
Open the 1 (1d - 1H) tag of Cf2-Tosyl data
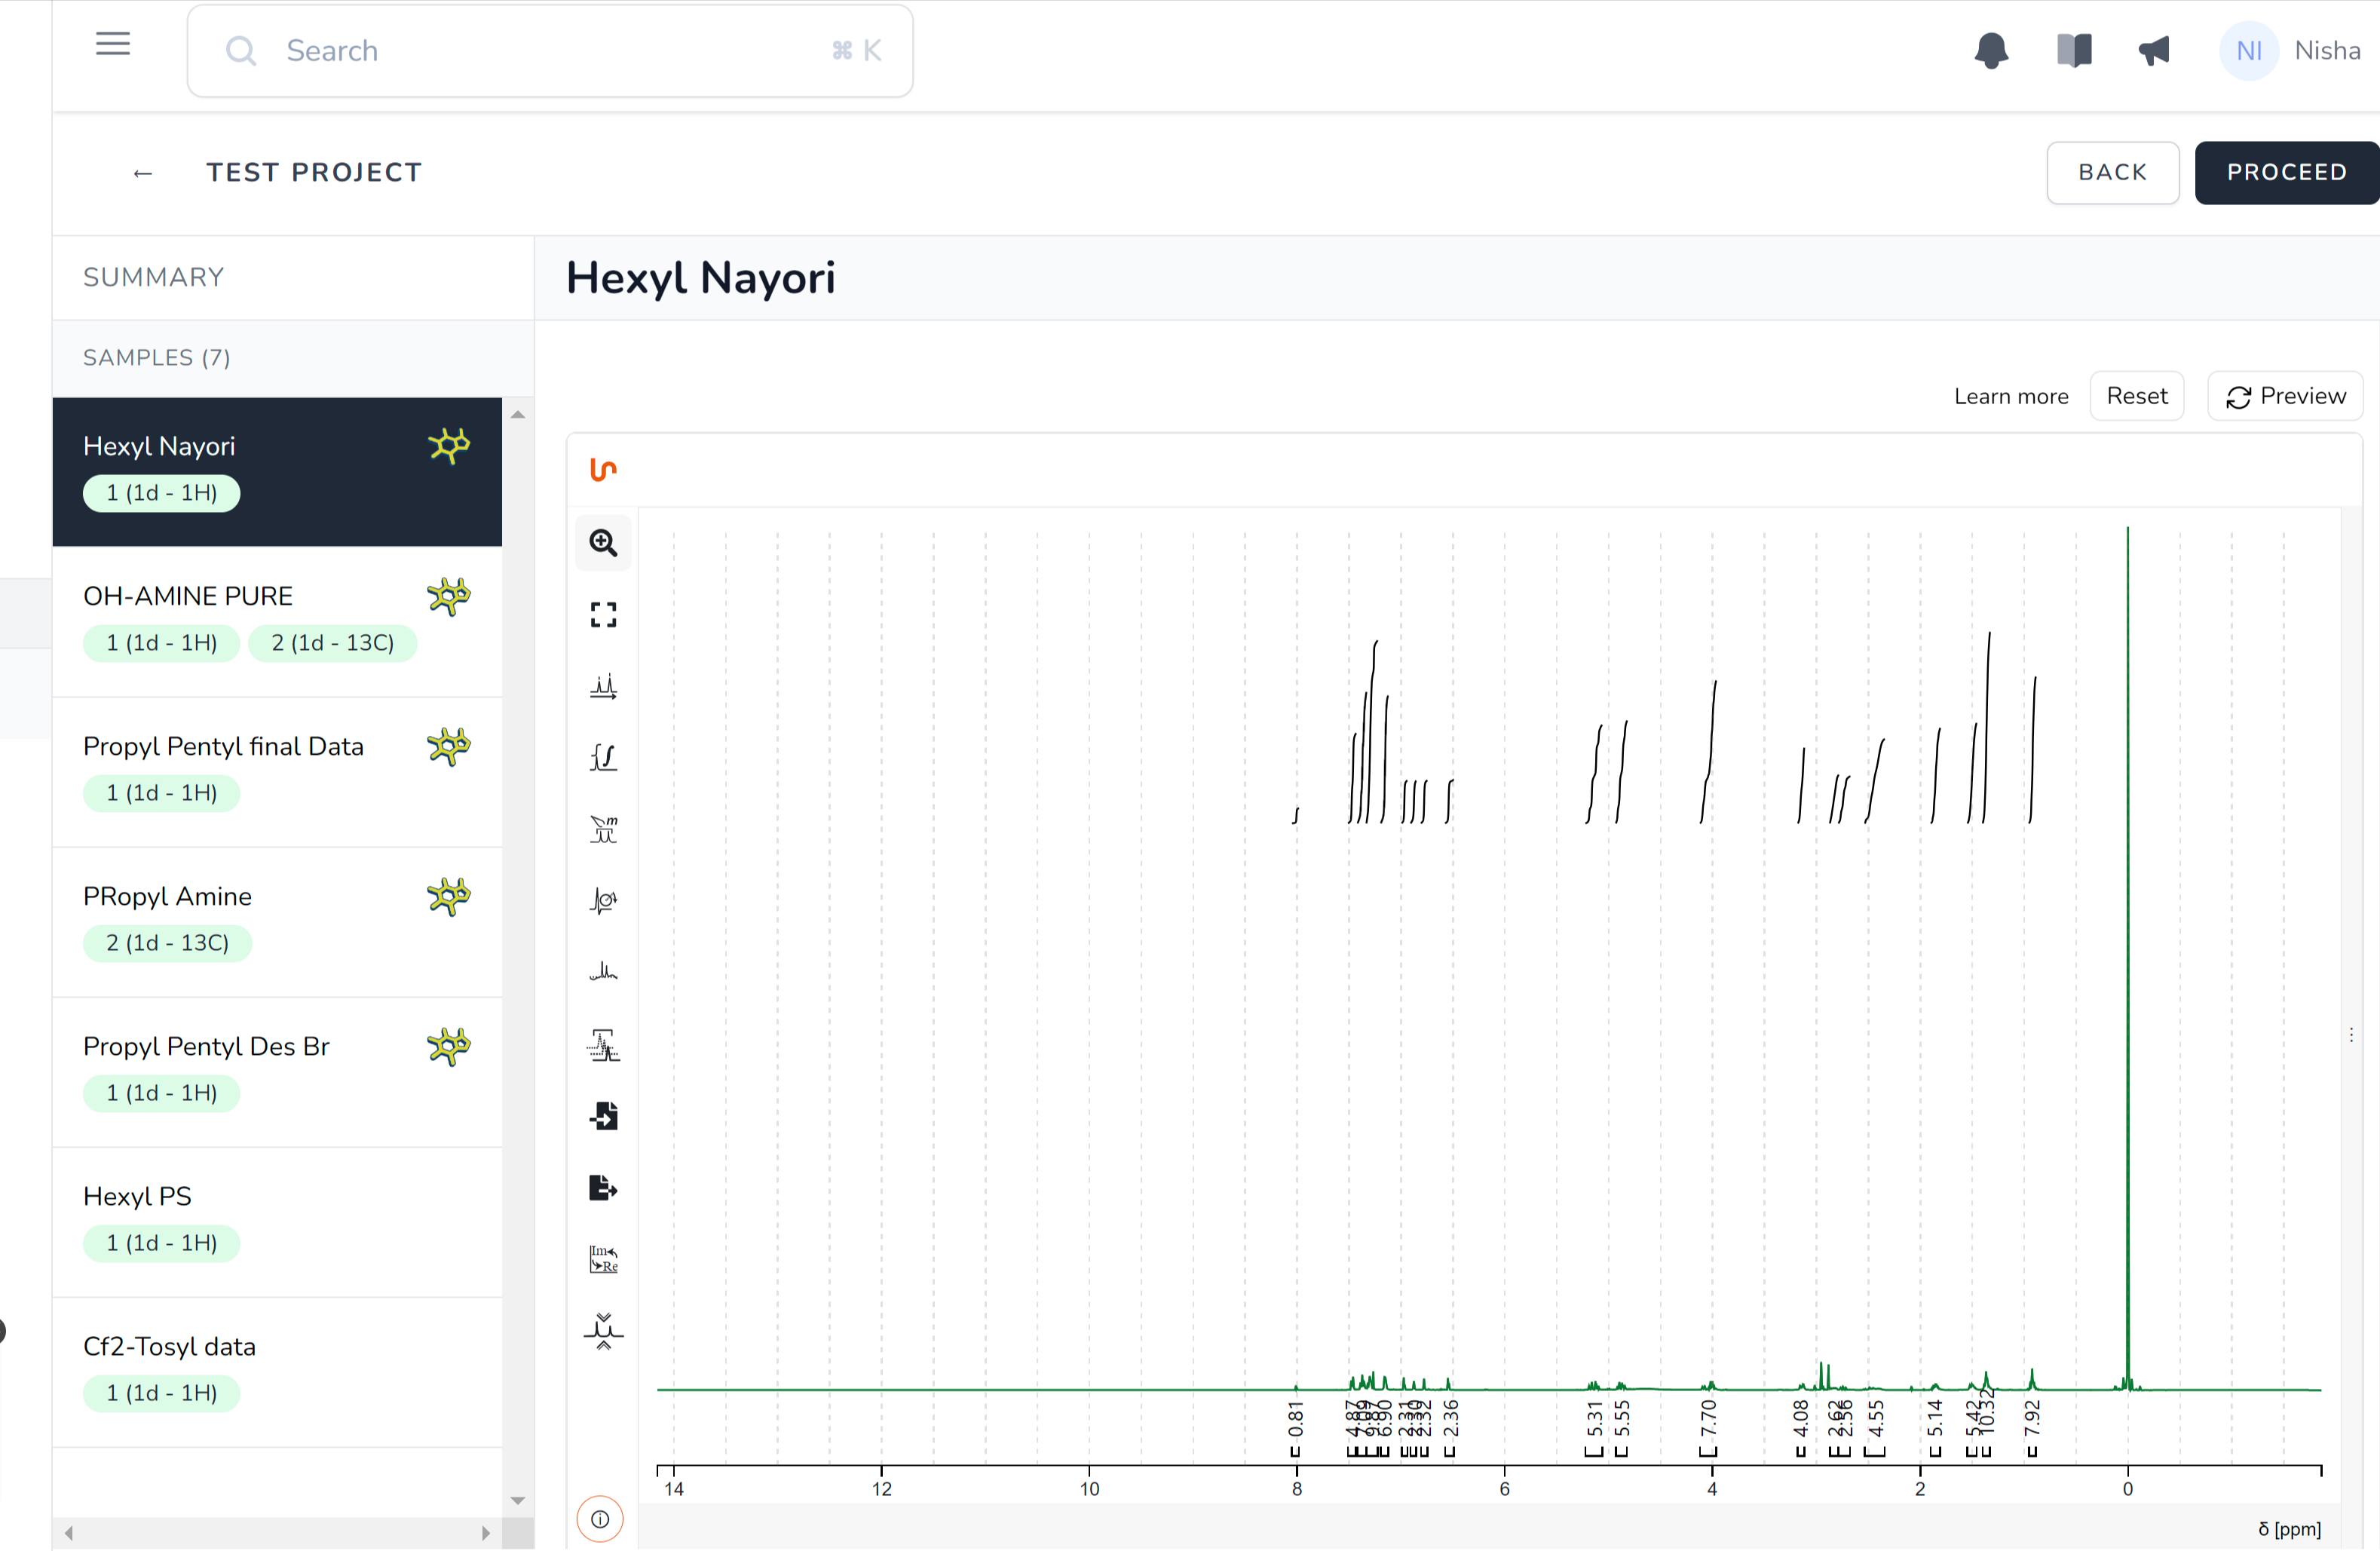(162, 1393)
